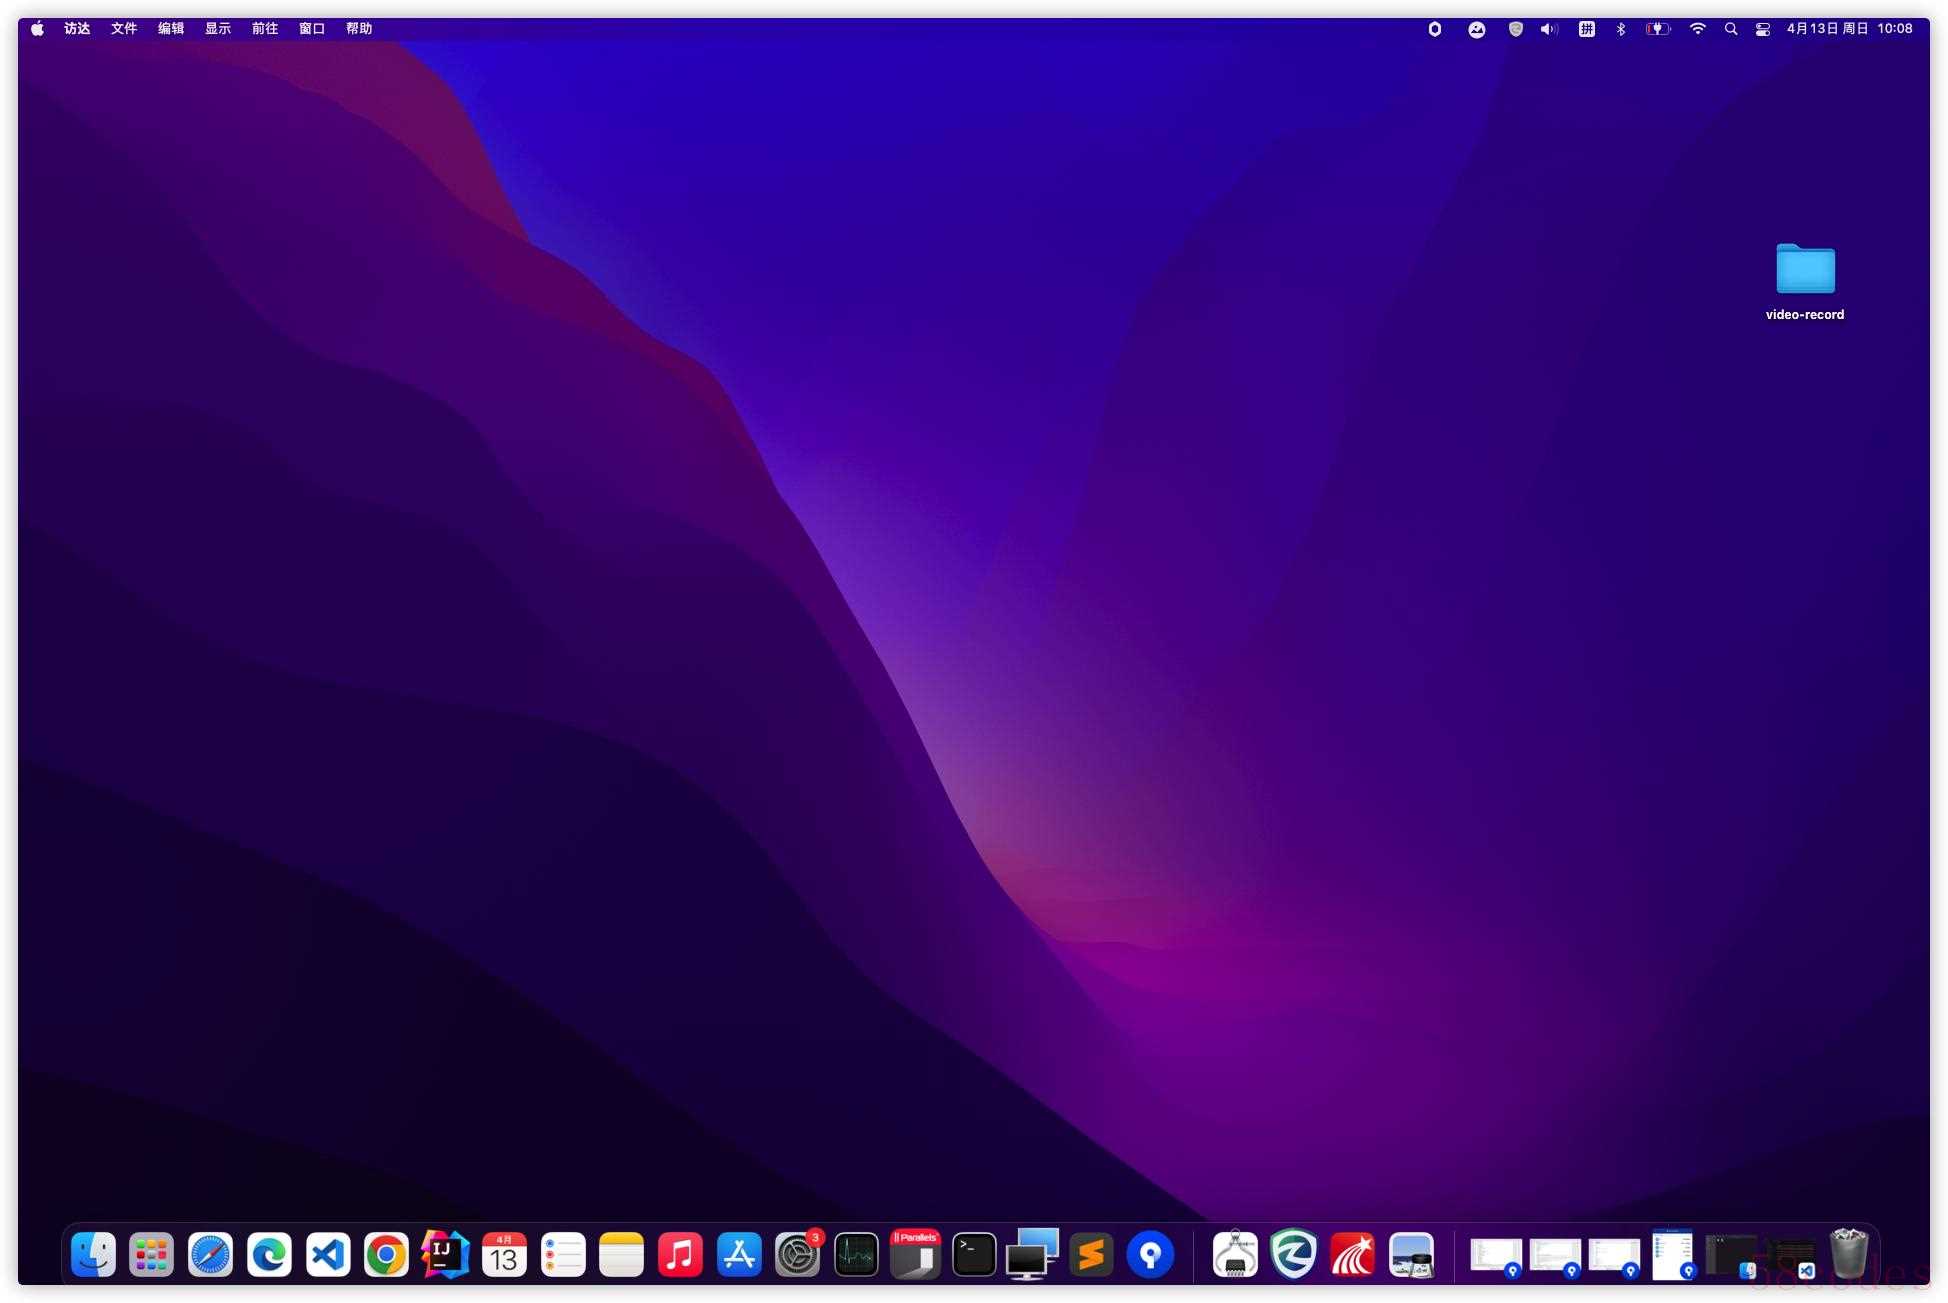This screenshot has width=1948, height=1303.
Task: Open the volume control in menu bar
Action: tap(1549, 29)
